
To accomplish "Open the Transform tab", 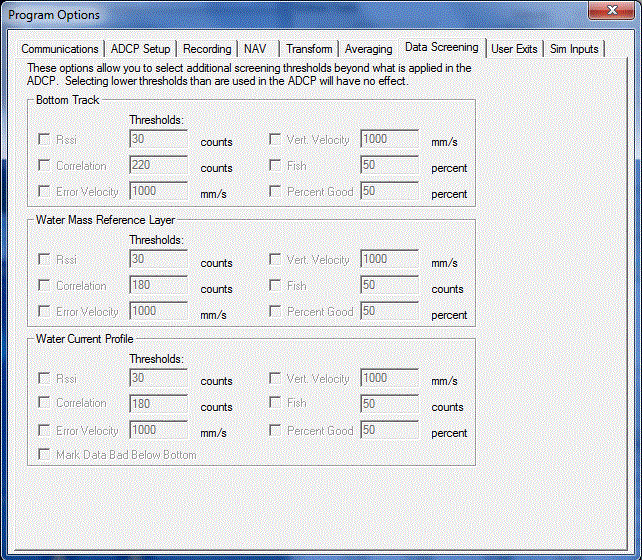I will [x=308, y=49].
